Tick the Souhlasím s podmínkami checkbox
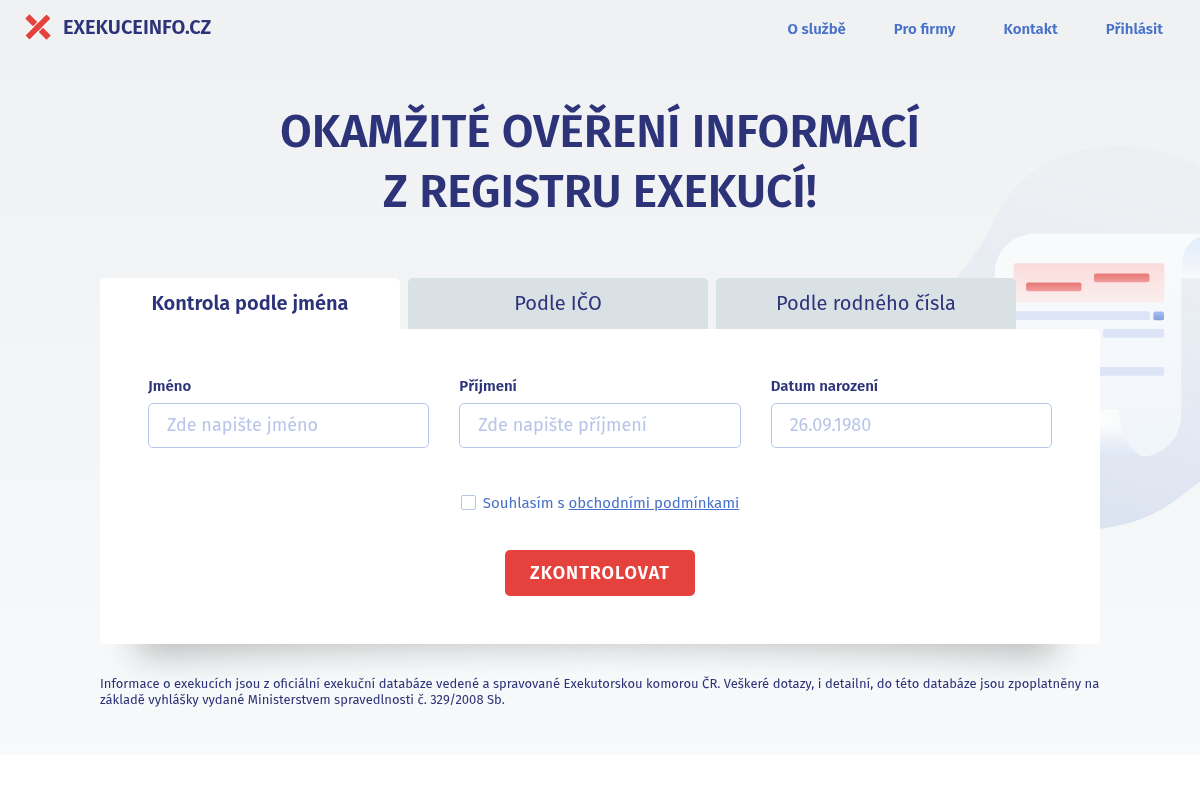The image size is (1200, 800). point(468,502)
